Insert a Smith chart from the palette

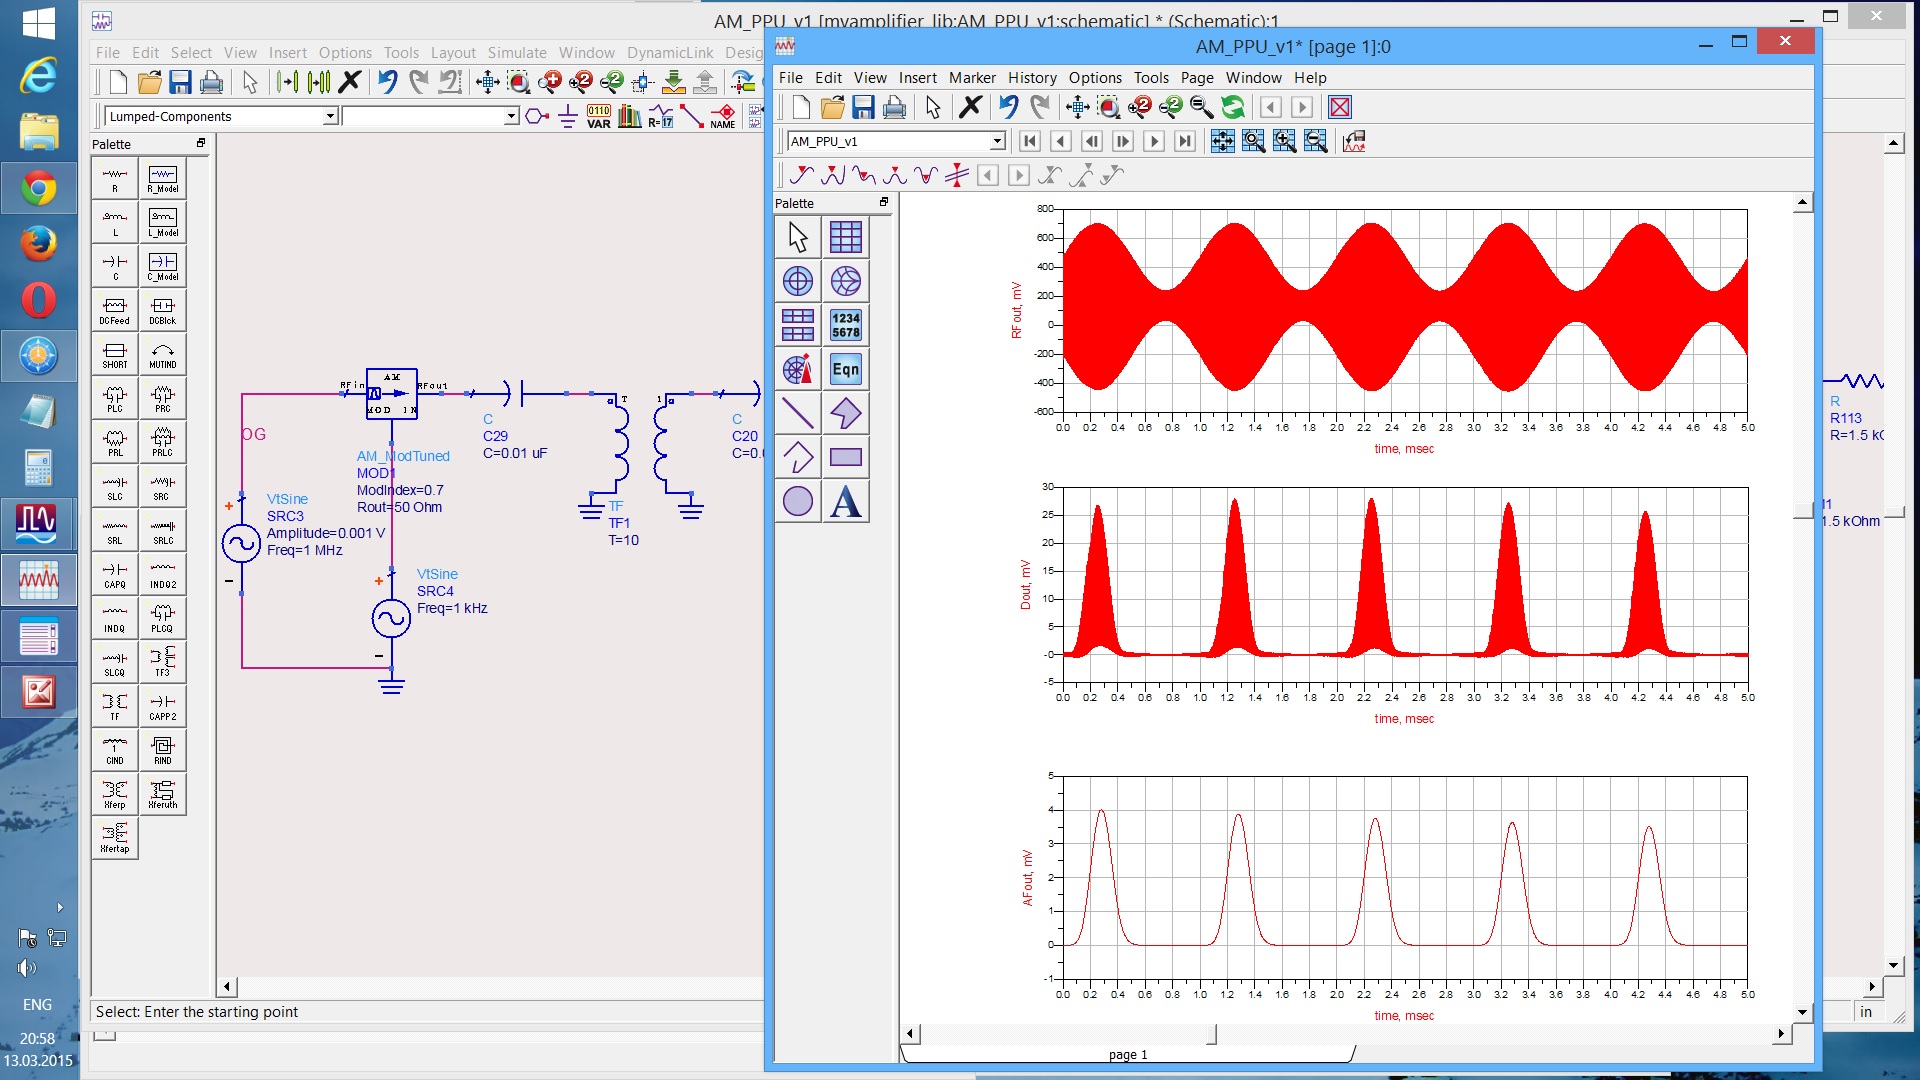[x=846, y=281]
